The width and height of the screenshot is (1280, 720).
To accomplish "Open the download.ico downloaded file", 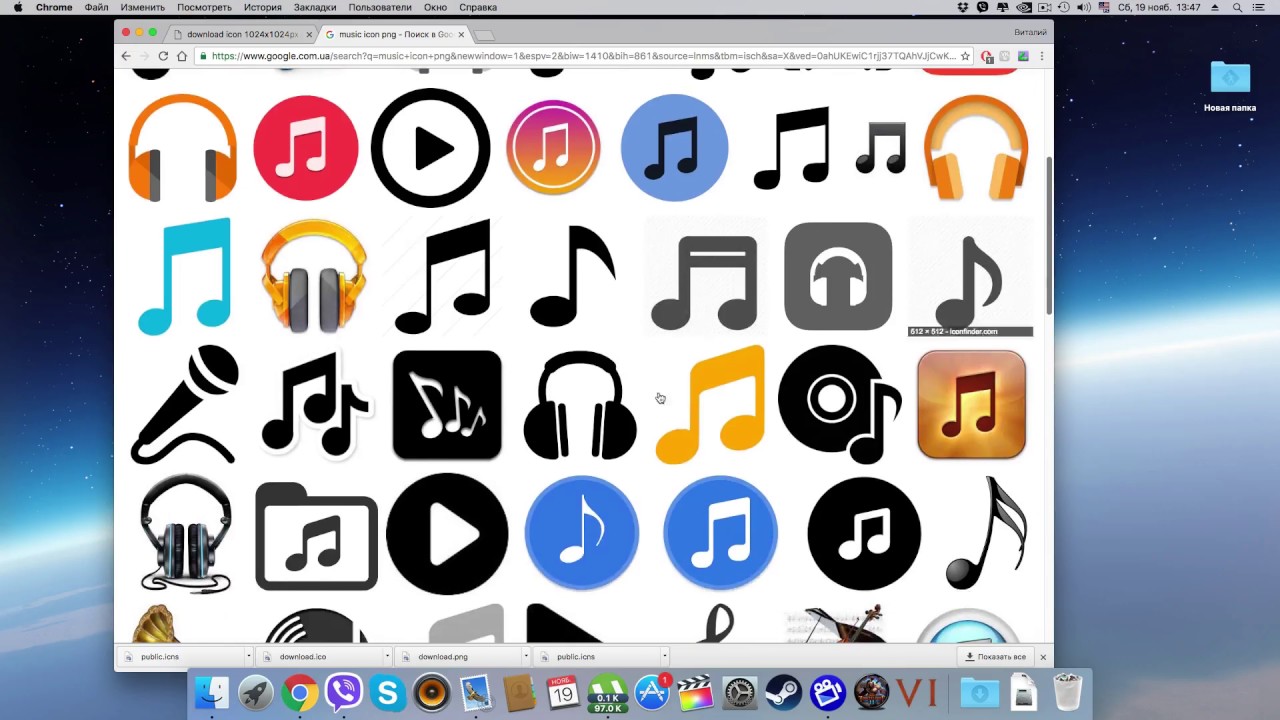I will [320, 657].
